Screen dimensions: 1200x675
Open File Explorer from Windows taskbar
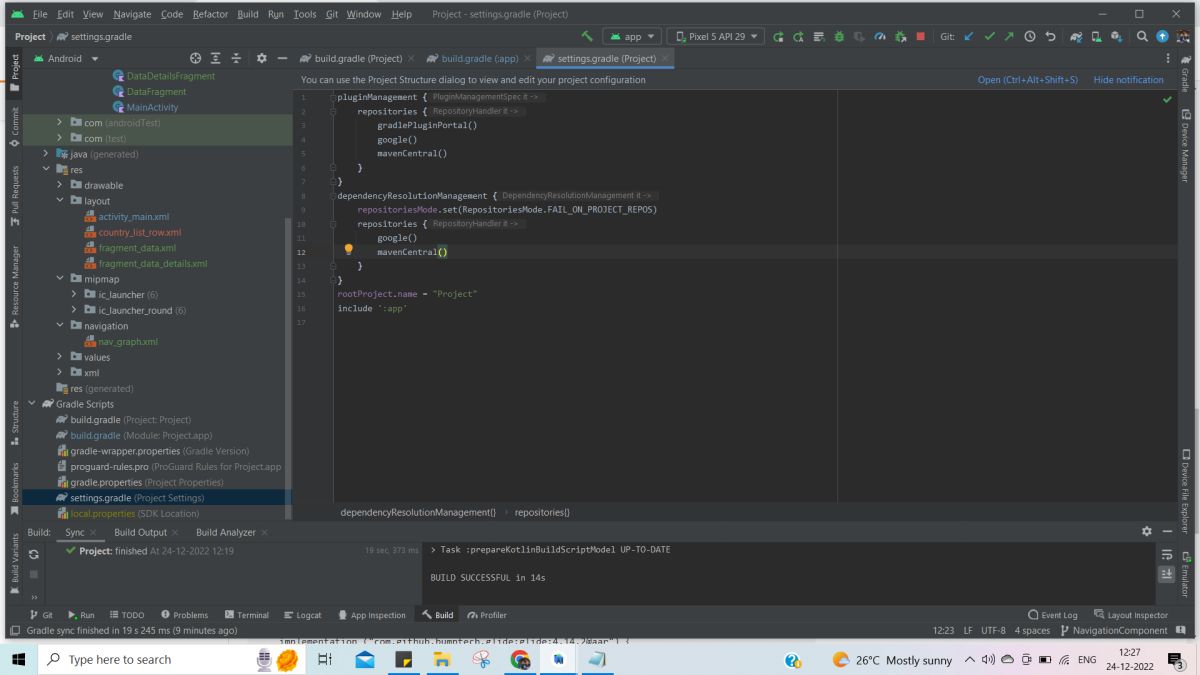442,659
